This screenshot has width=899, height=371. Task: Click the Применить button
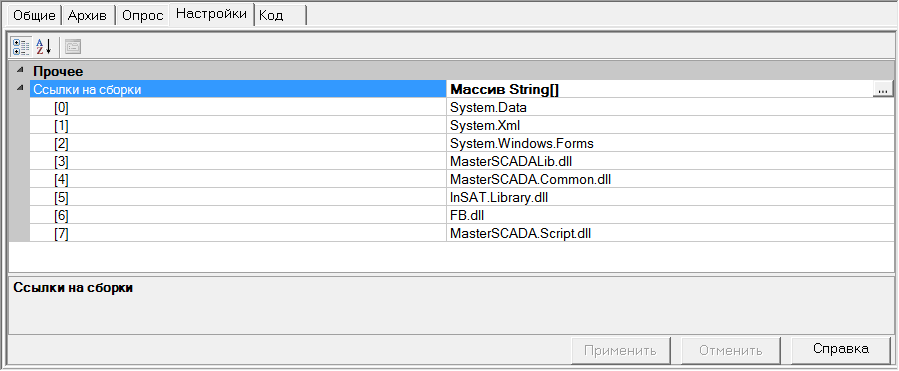coord(620,350)
